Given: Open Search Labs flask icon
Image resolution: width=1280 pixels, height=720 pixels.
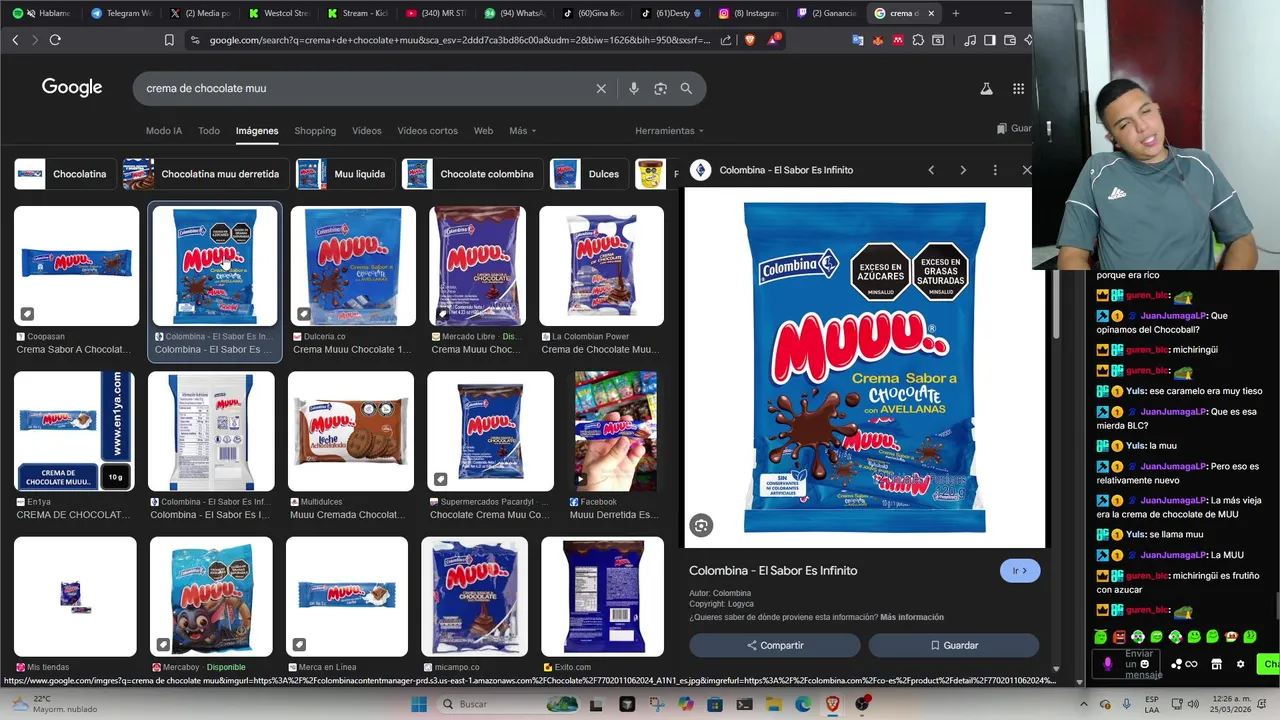Looking at the screenshot, I should 986,88.
